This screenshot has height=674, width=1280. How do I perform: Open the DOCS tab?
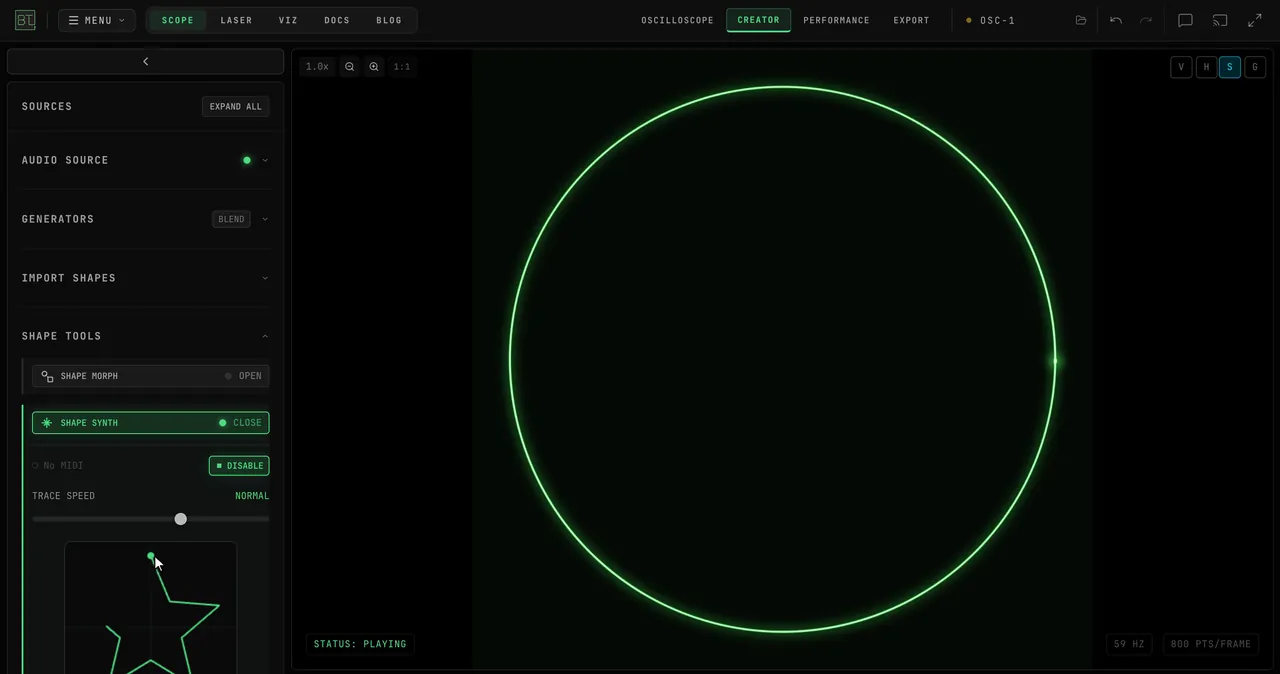[337, 20]
